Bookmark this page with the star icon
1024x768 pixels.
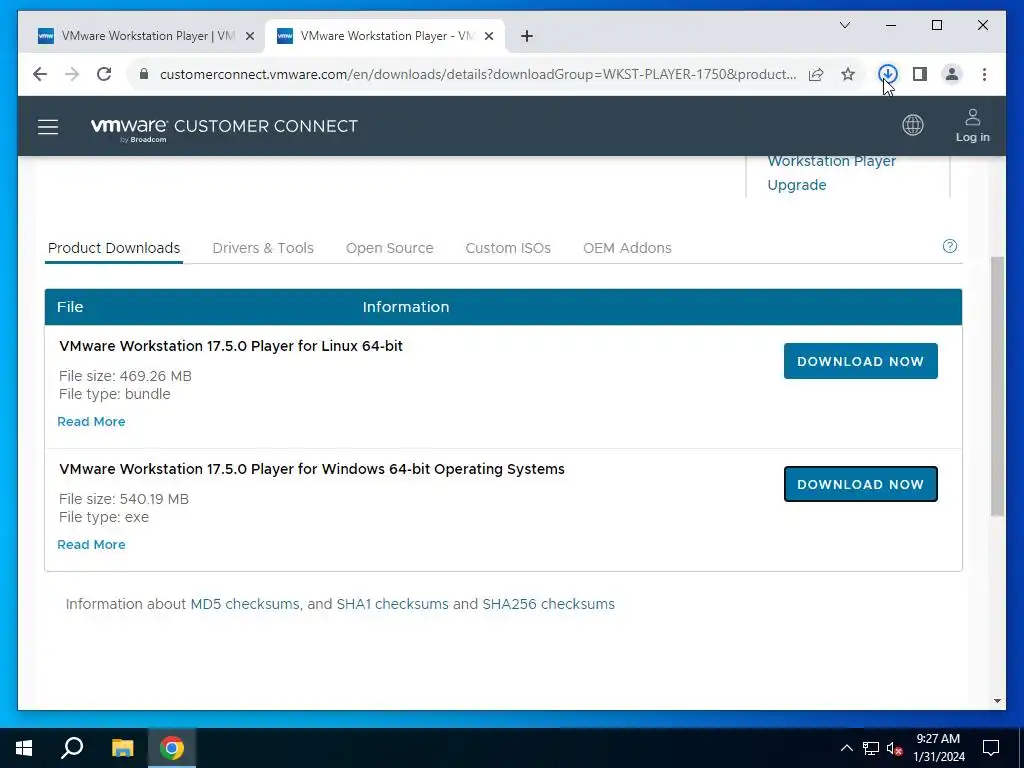tap(848, 74)
